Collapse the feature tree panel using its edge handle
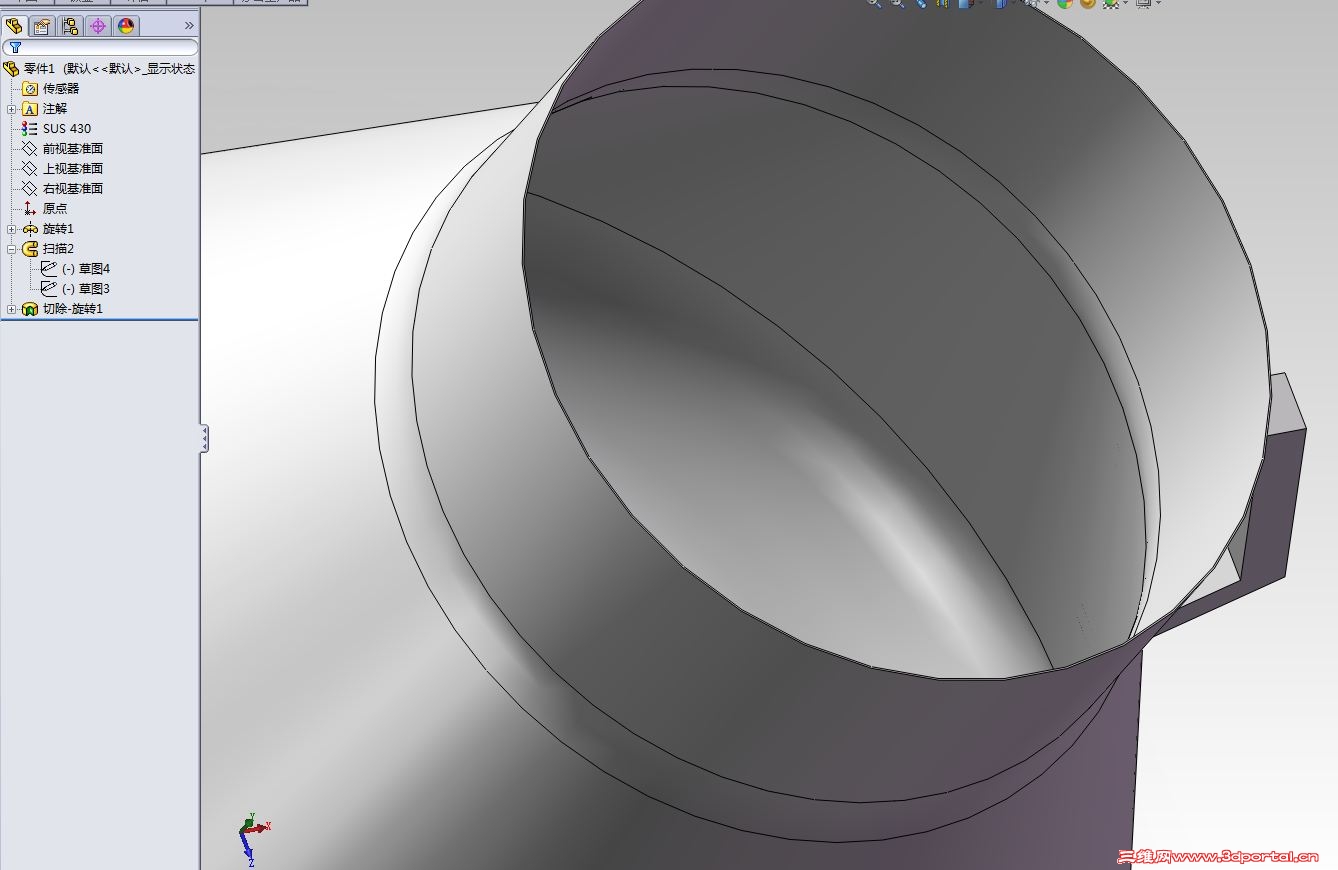Screen dimensions: 1338x870 pos(204,438)
